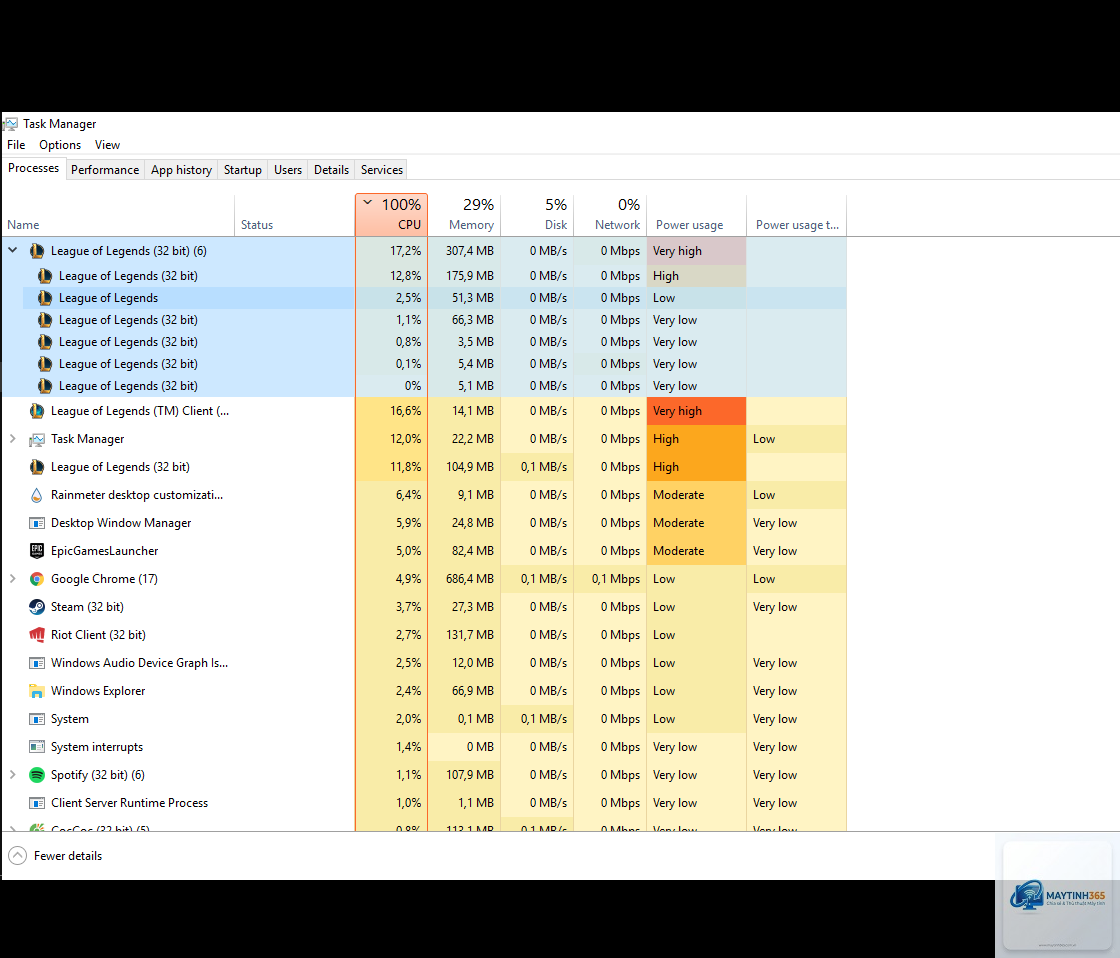Click the Steam icon
Viewport: 1120px width, 958px height.
(37, 607)
